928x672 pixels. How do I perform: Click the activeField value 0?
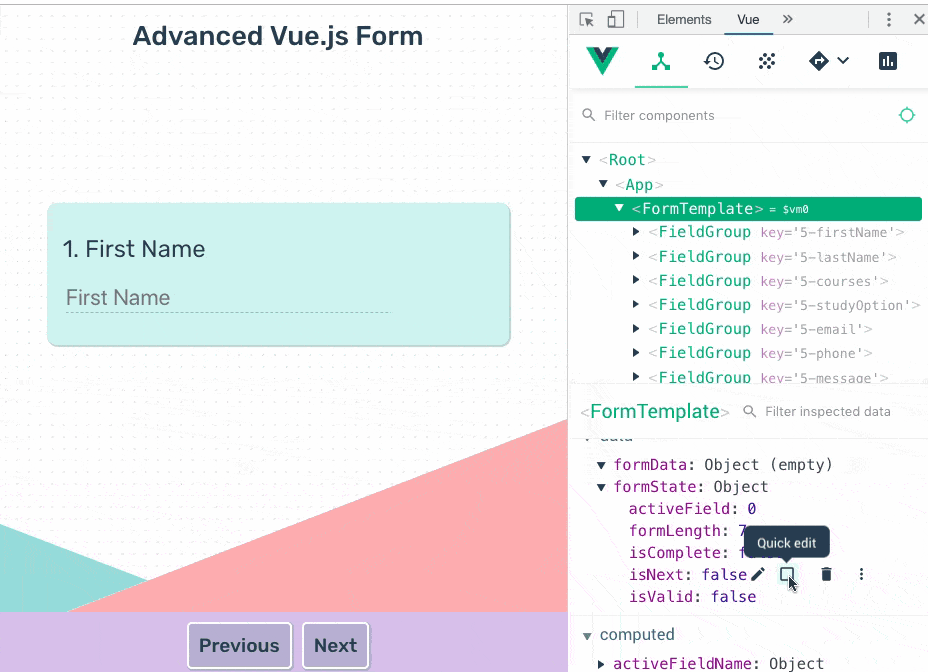[751, 509]
